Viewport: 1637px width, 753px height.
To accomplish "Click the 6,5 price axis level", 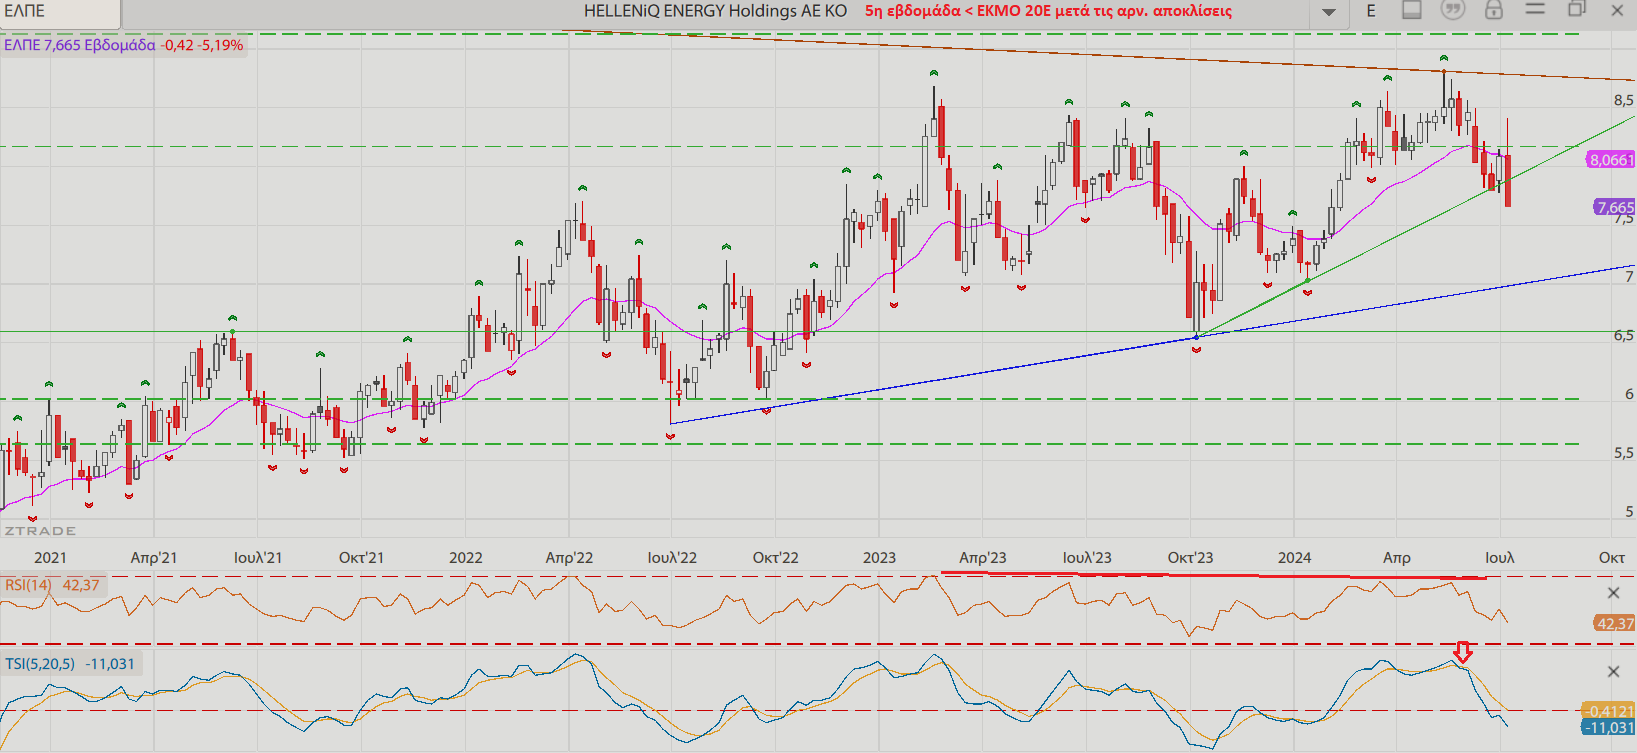I will coord(1623,335).
